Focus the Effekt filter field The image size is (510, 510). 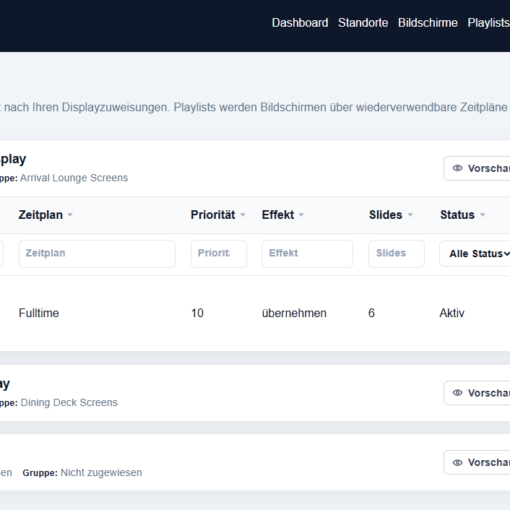(x=307, y=254)
